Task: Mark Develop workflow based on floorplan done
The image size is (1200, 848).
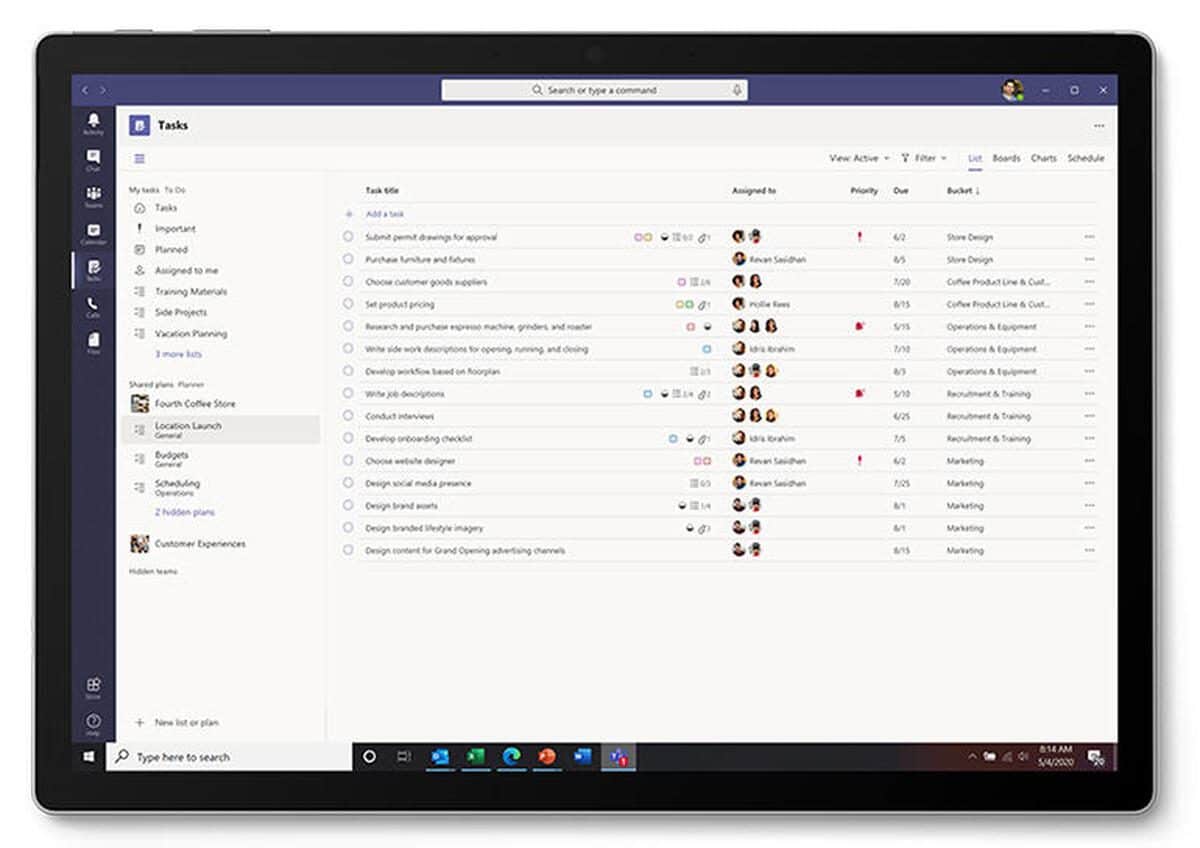Action: [x=348, y=371]
